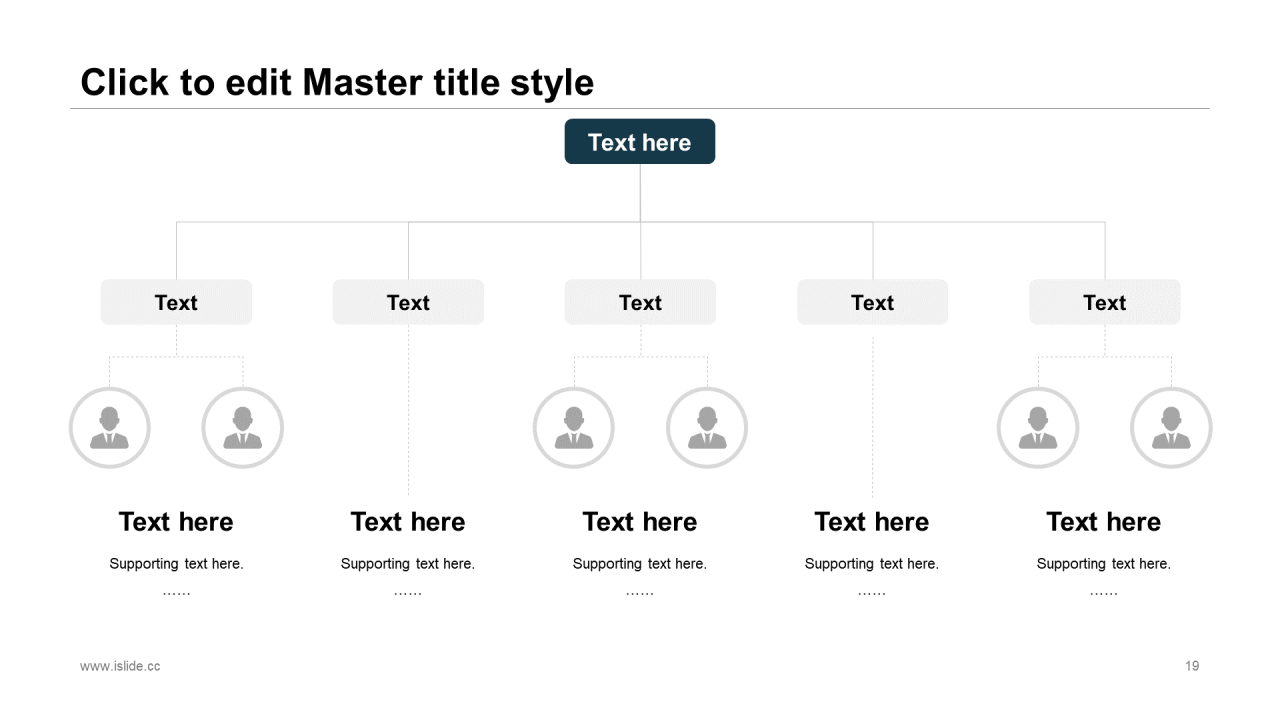Click the dark 'Text here' root box at top
This screenshot has width=1280, height=720.
click(639, 142)
